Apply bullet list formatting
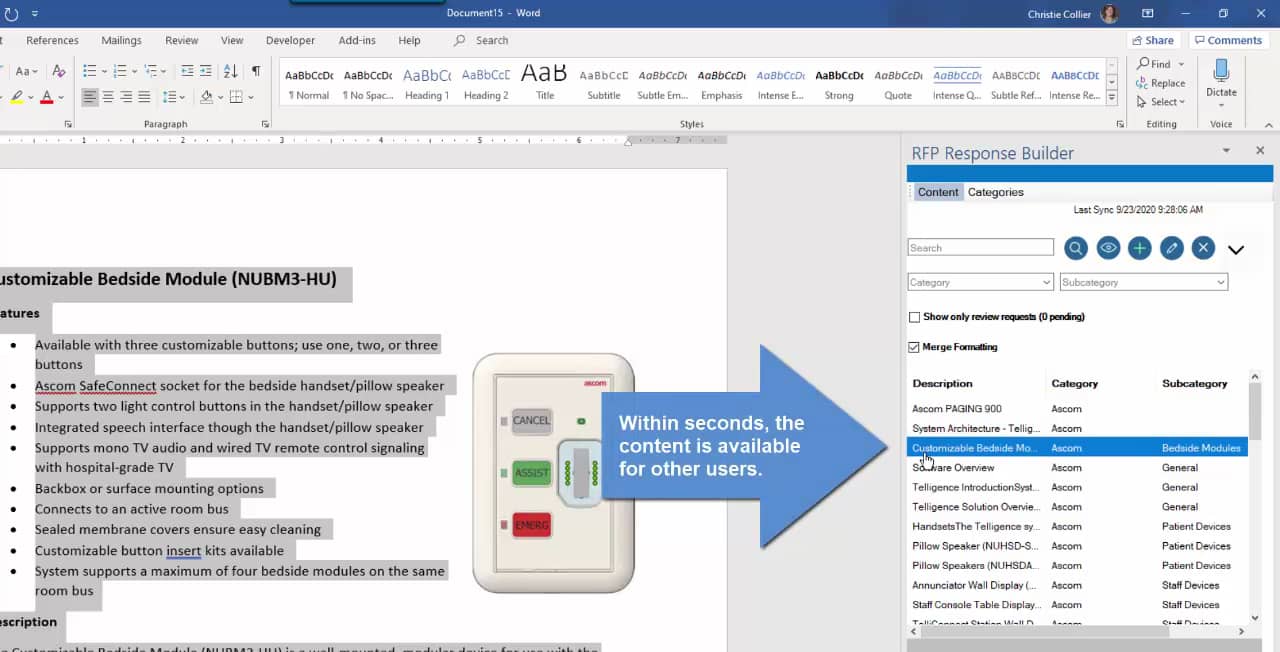 pos(89,71)
